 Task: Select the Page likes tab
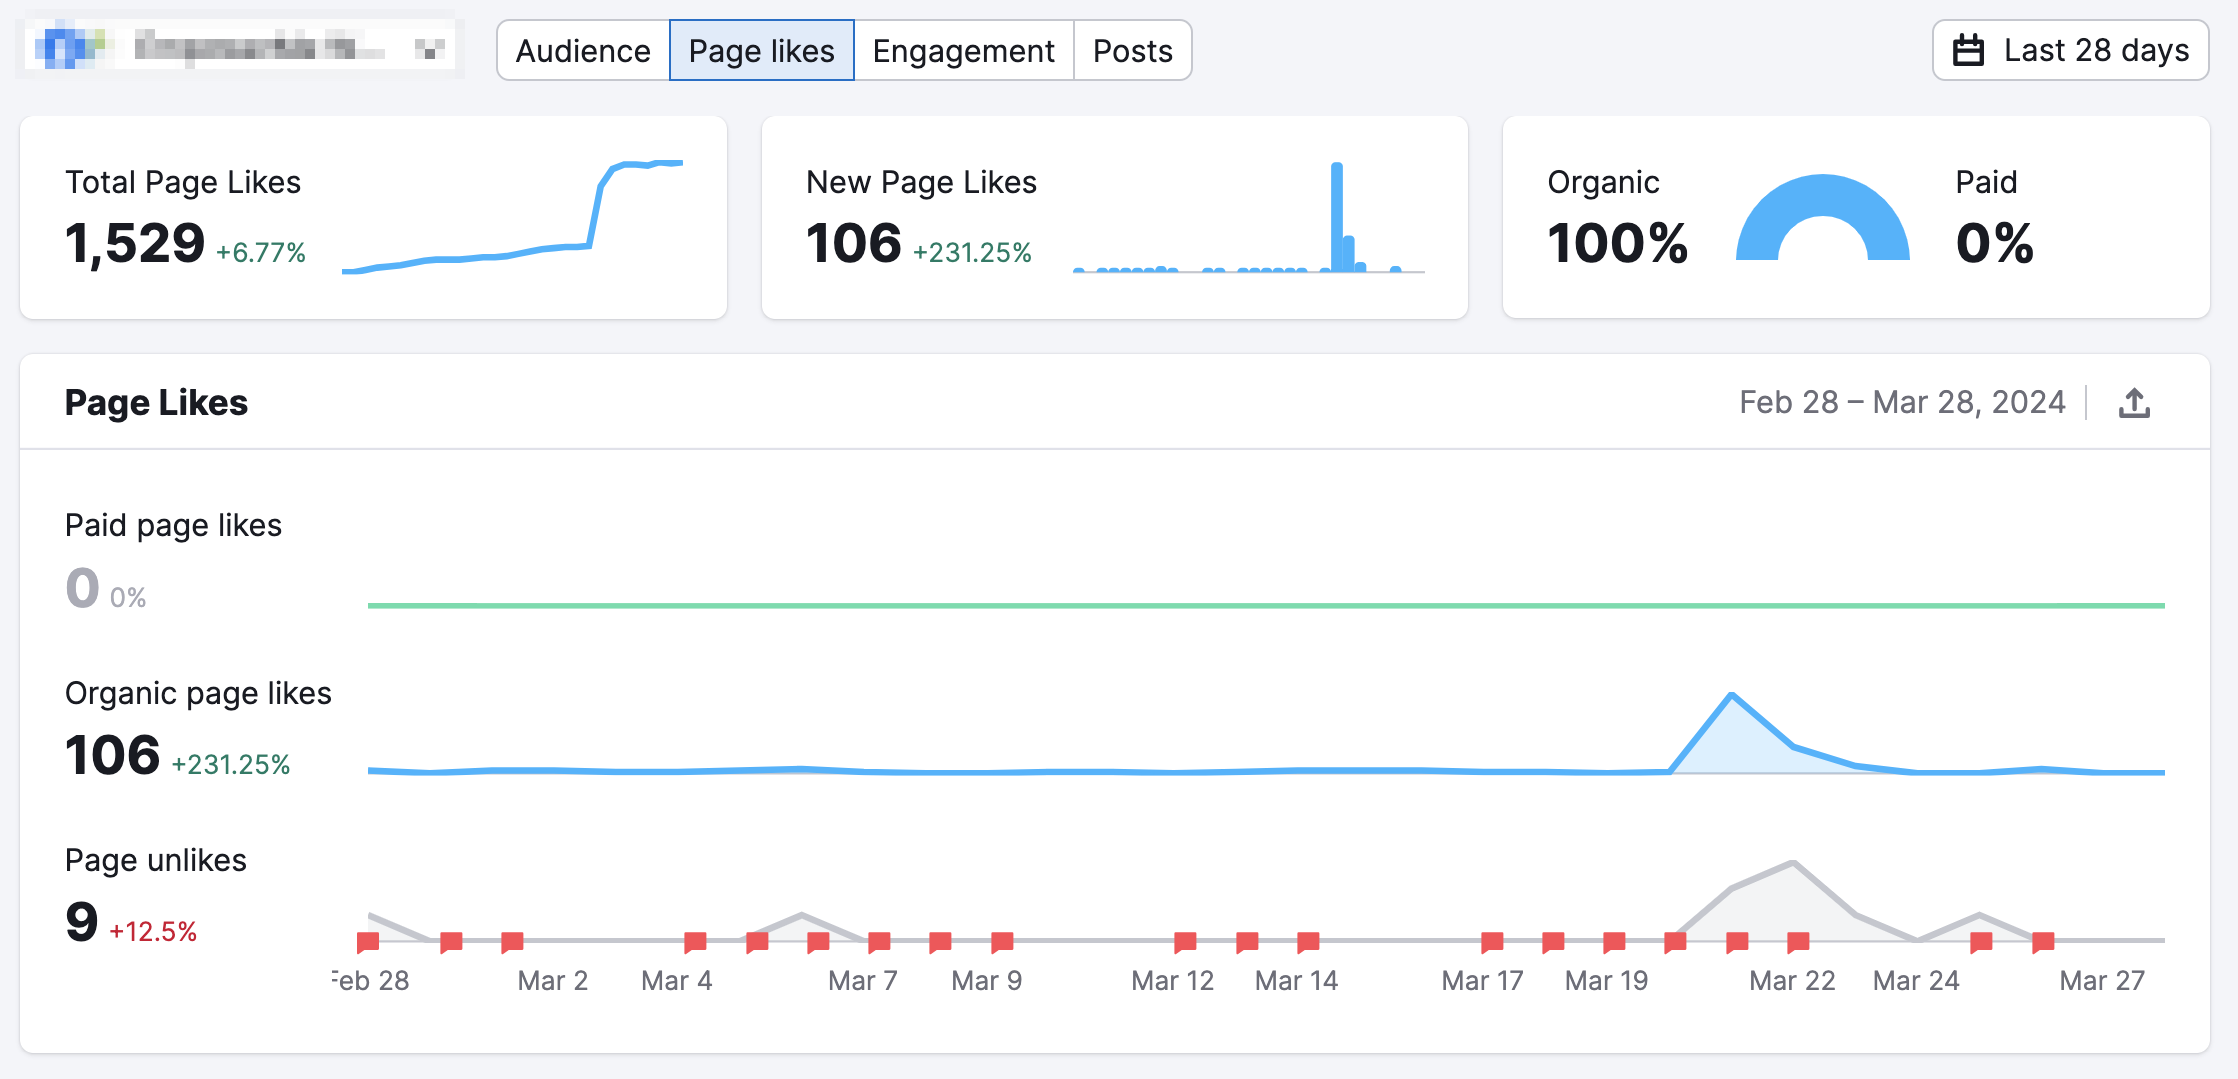pos(761,50)
